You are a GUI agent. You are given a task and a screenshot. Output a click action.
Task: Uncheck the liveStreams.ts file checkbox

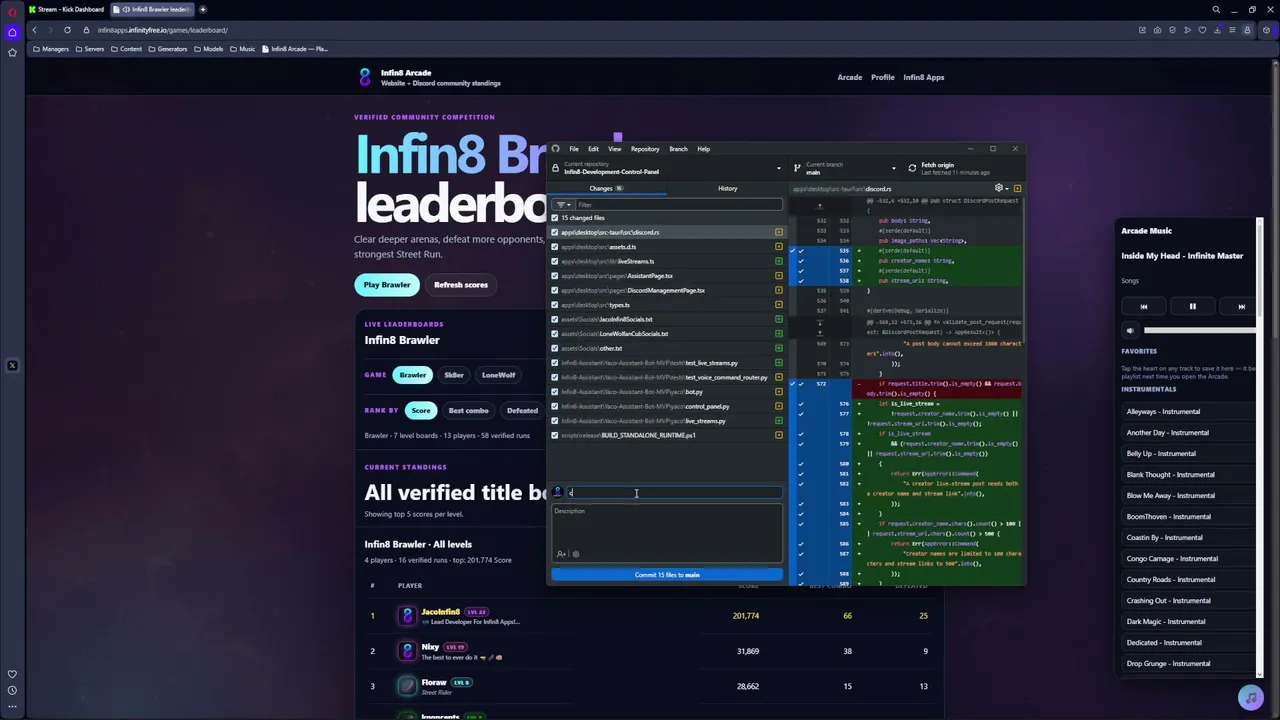coord(555,261)
